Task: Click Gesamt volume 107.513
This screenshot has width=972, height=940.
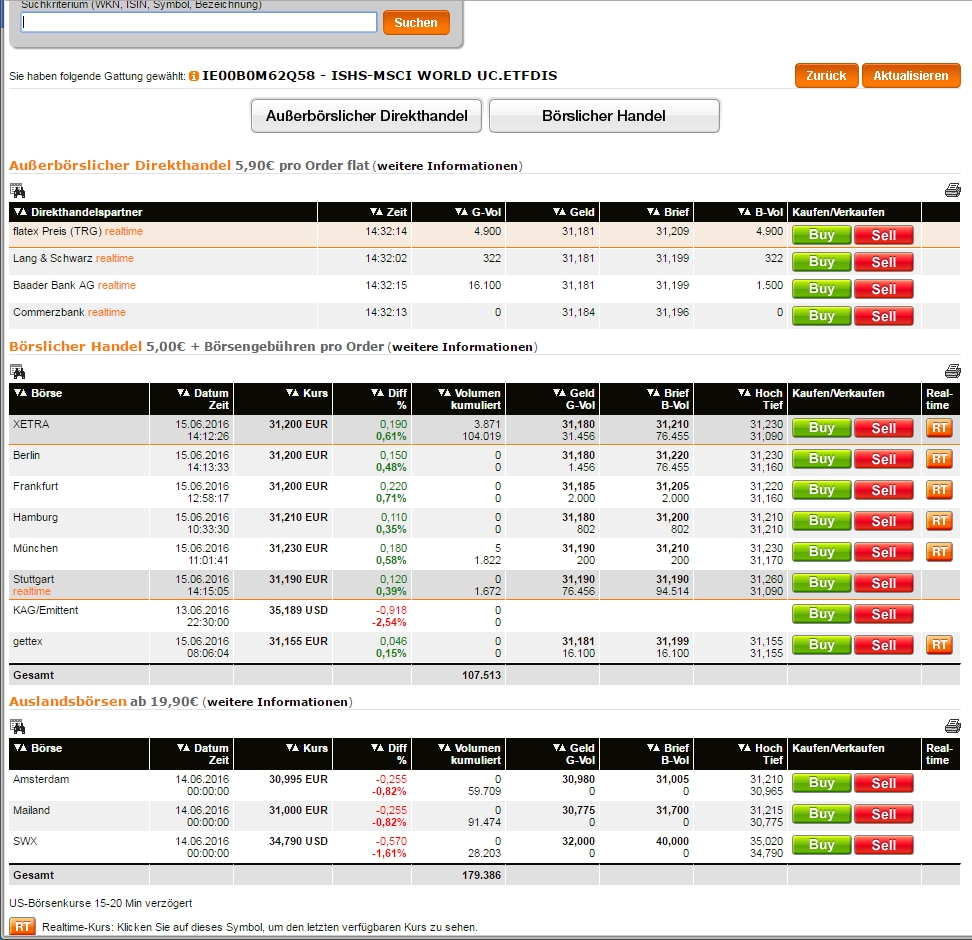Action: [481, 675]
